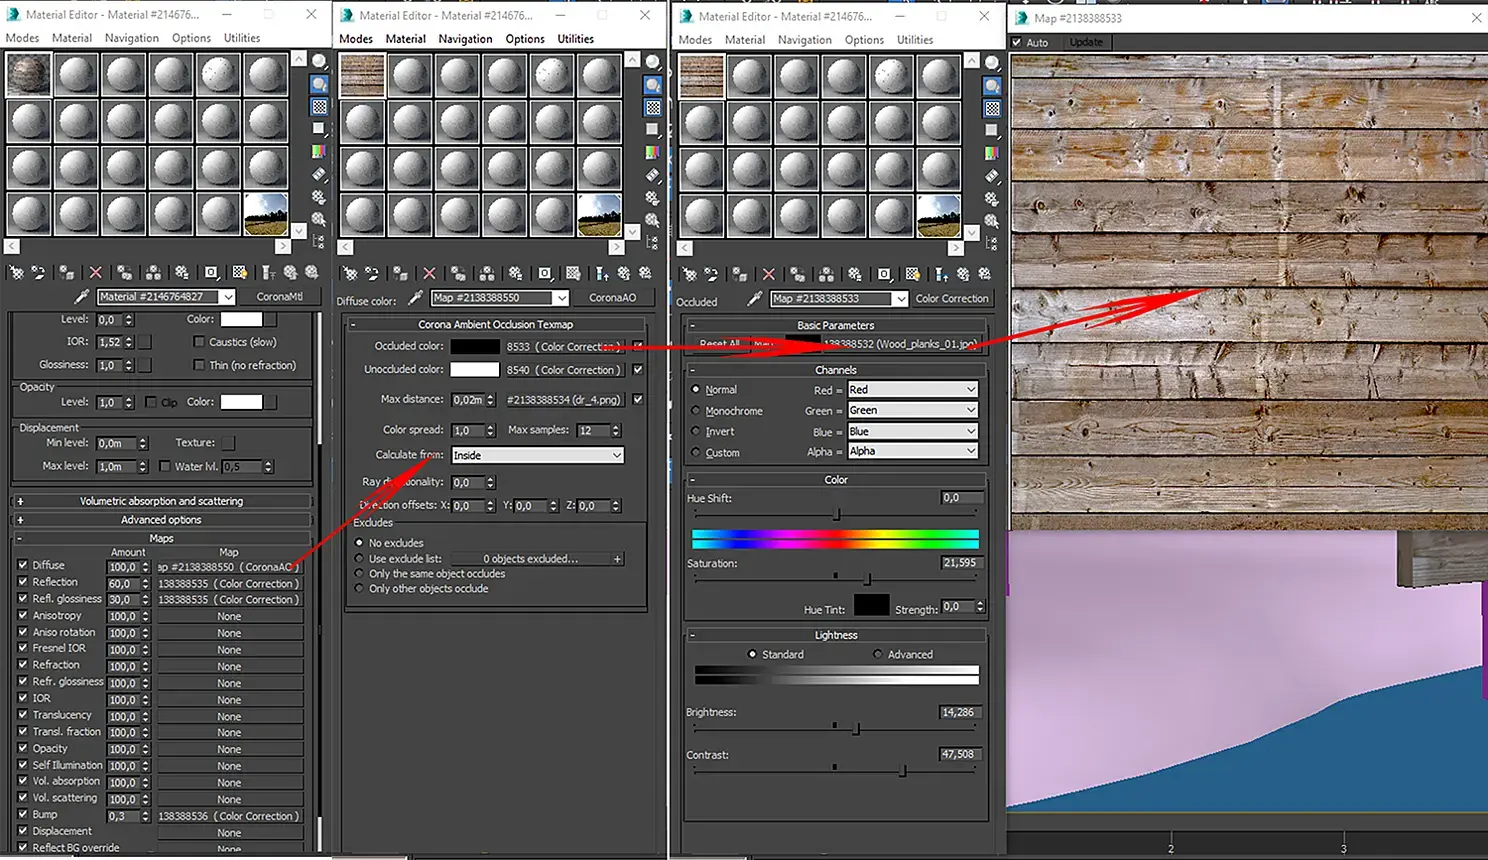Click Reset Map red X in Color Correction editor
Image resolution: width=1488 pixels, height=860 pixels.
coord(768,274)
